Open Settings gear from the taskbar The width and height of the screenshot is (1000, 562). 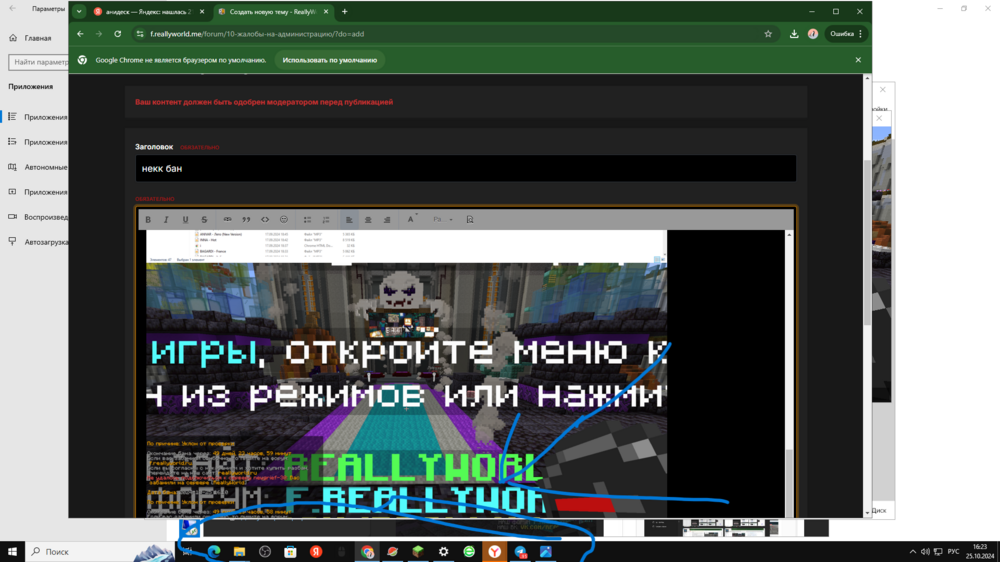point(443,552)
